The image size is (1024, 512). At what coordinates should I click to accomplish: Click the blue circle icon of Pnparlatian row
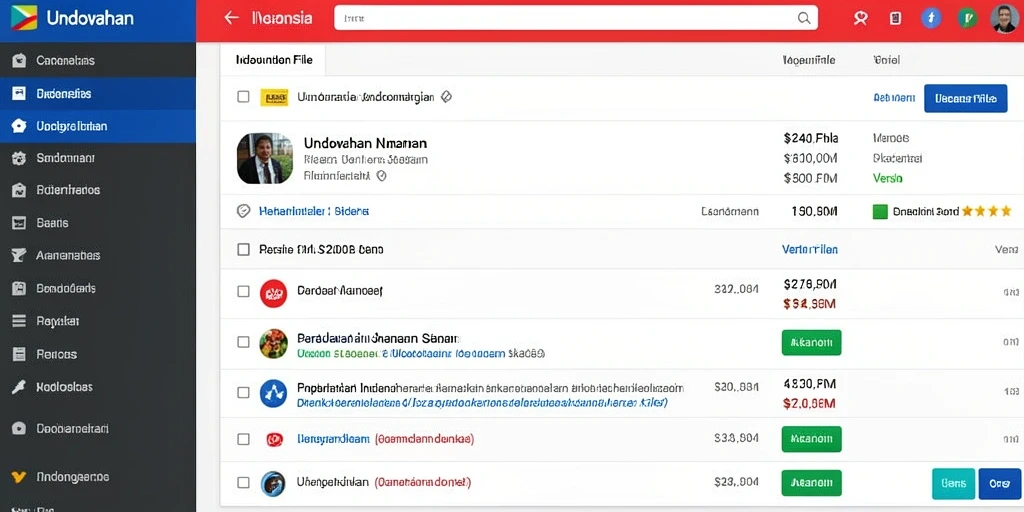coord(274,393)
